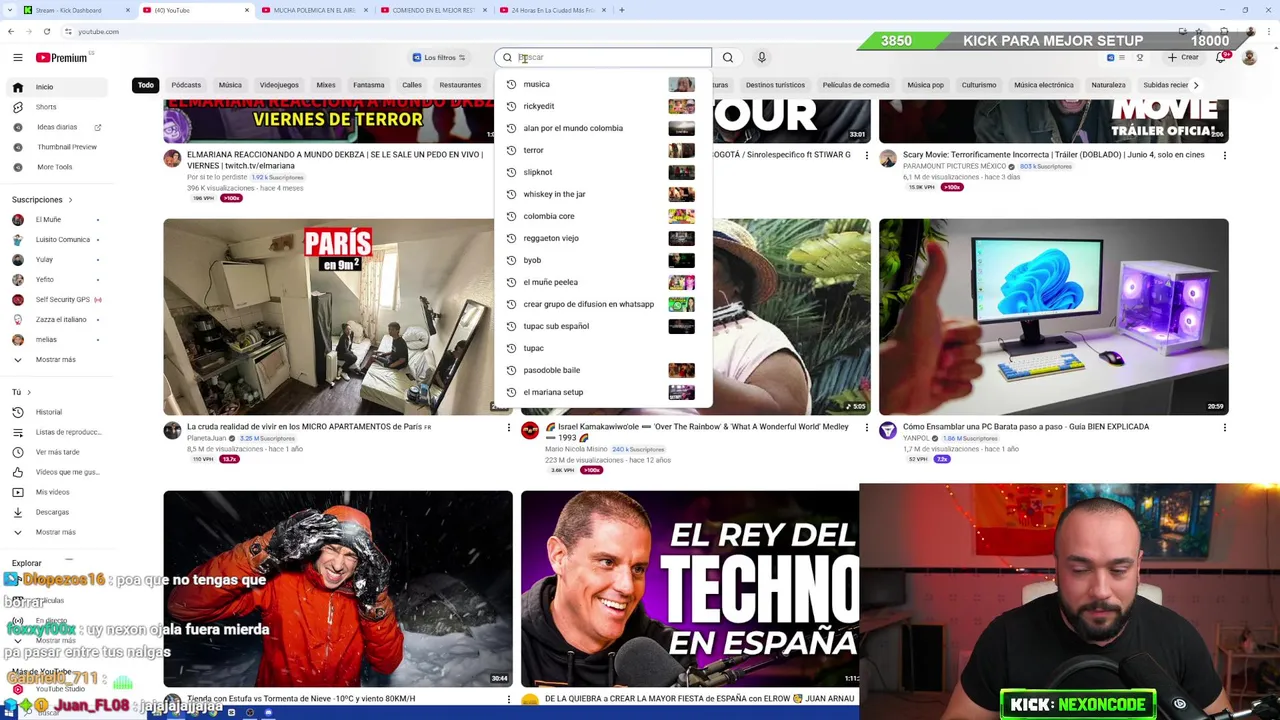Screen dimensions: 1280x720
Task: Expand Mostrar más under Suscripciones
Action: coord(55,360)
